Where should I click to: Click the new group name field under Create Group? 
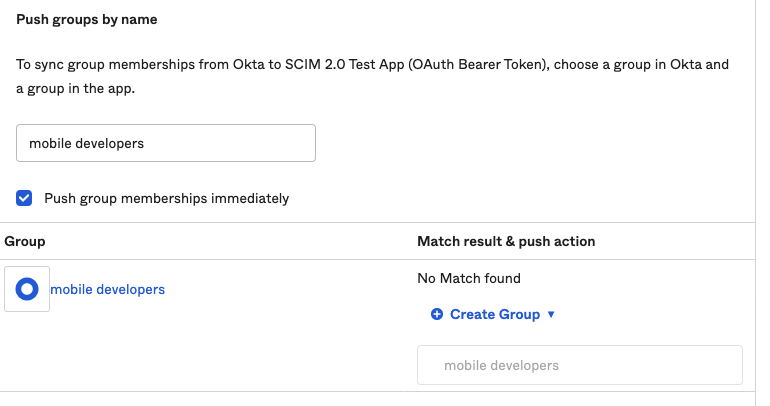point(579,365)
